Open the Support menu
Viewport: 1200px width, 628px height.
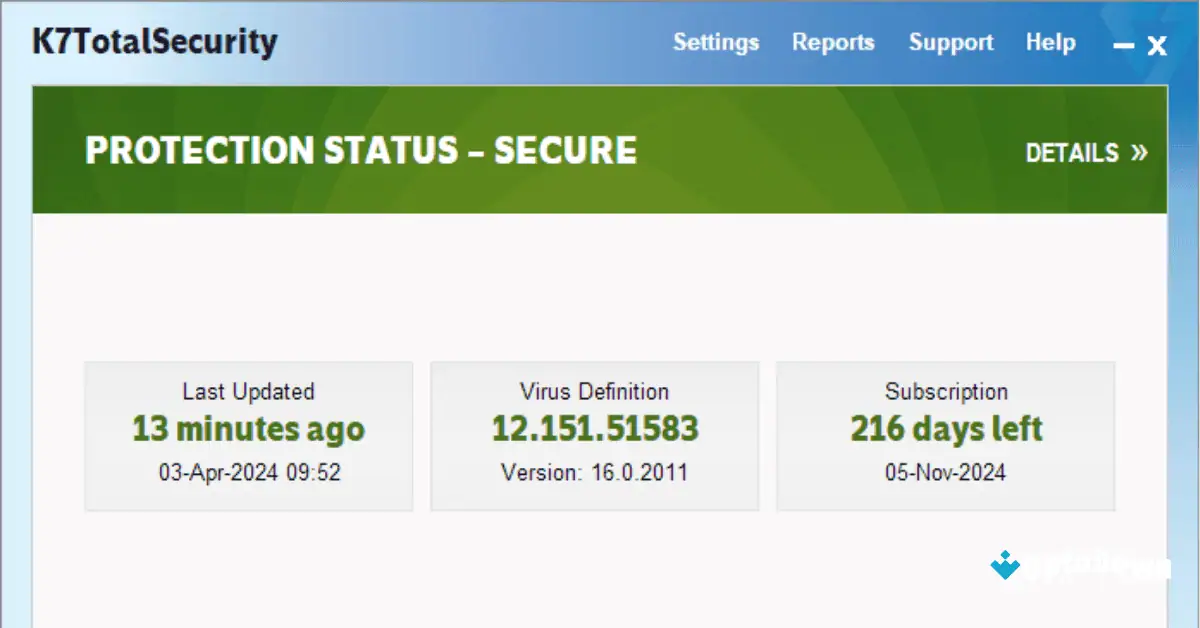click(x=951, y=42)
